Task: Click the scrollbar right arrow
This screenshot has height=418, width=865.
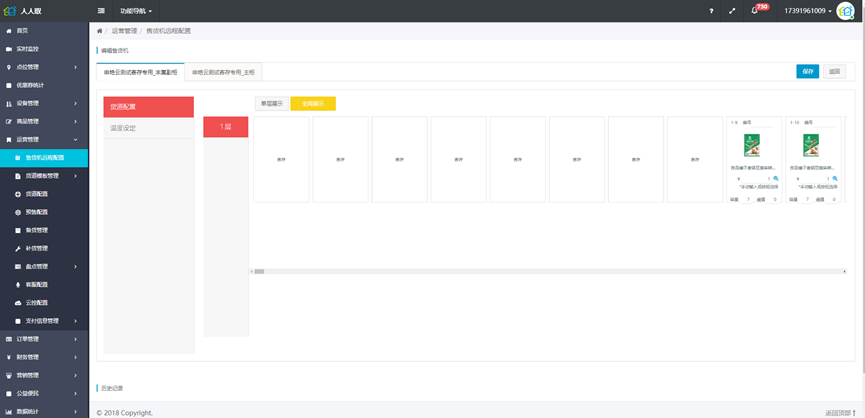Action: [844, 271]
